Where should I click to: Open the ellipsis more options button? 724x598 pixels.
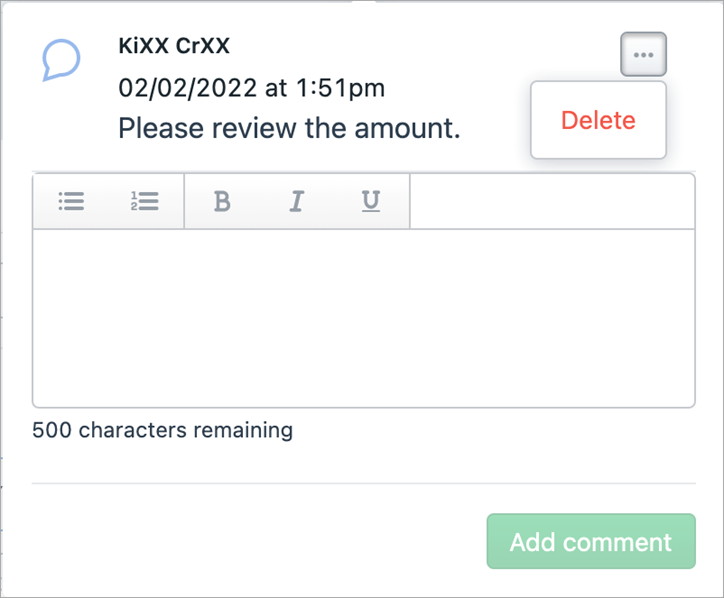643,55
